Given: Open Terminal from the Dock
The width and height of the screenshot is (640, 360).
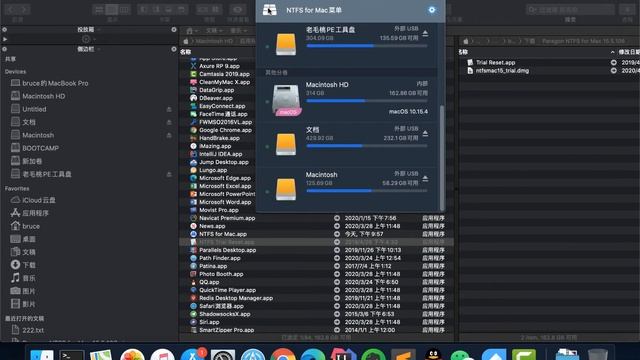Looking at the screenshot, I should coord(72,356).
